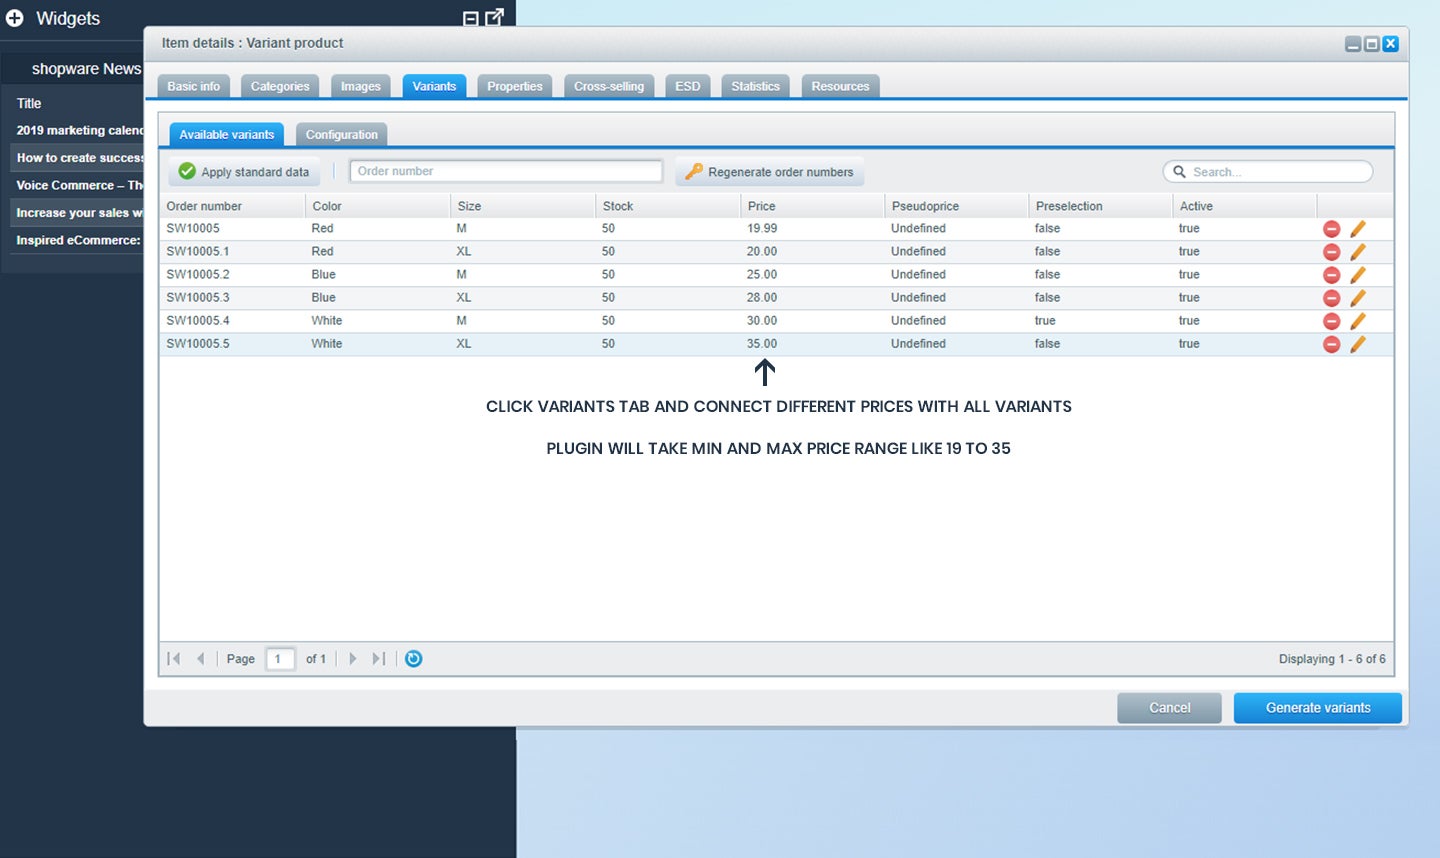This screenshot has height=858, width=1440.
Task: Sort table by Price column header
Action: 812,206
